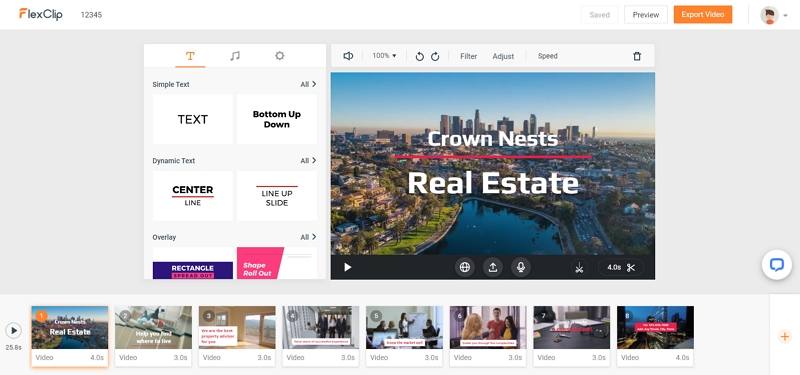Play the video in the preview player

(x=347, y=267)
